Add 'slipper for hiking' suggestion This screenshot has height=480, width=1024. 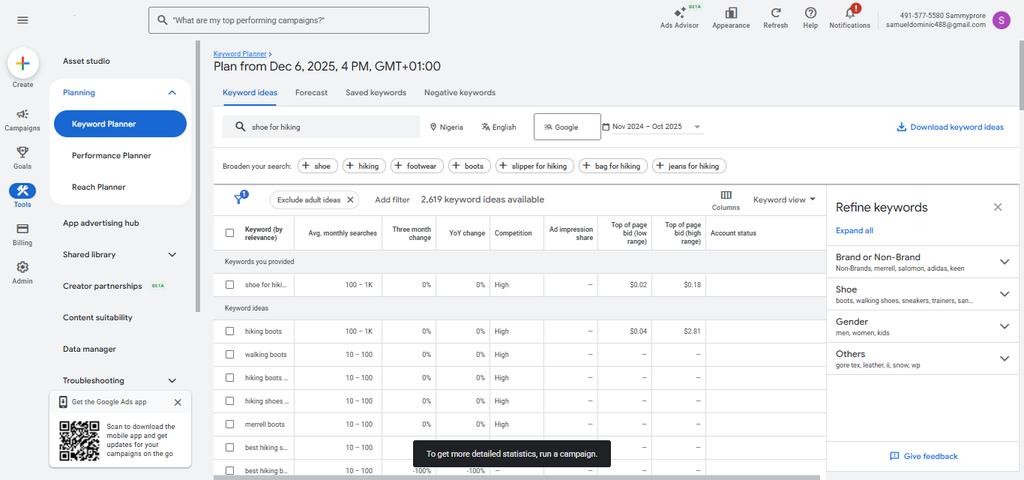pyautogui.click(x=534, y=166)
